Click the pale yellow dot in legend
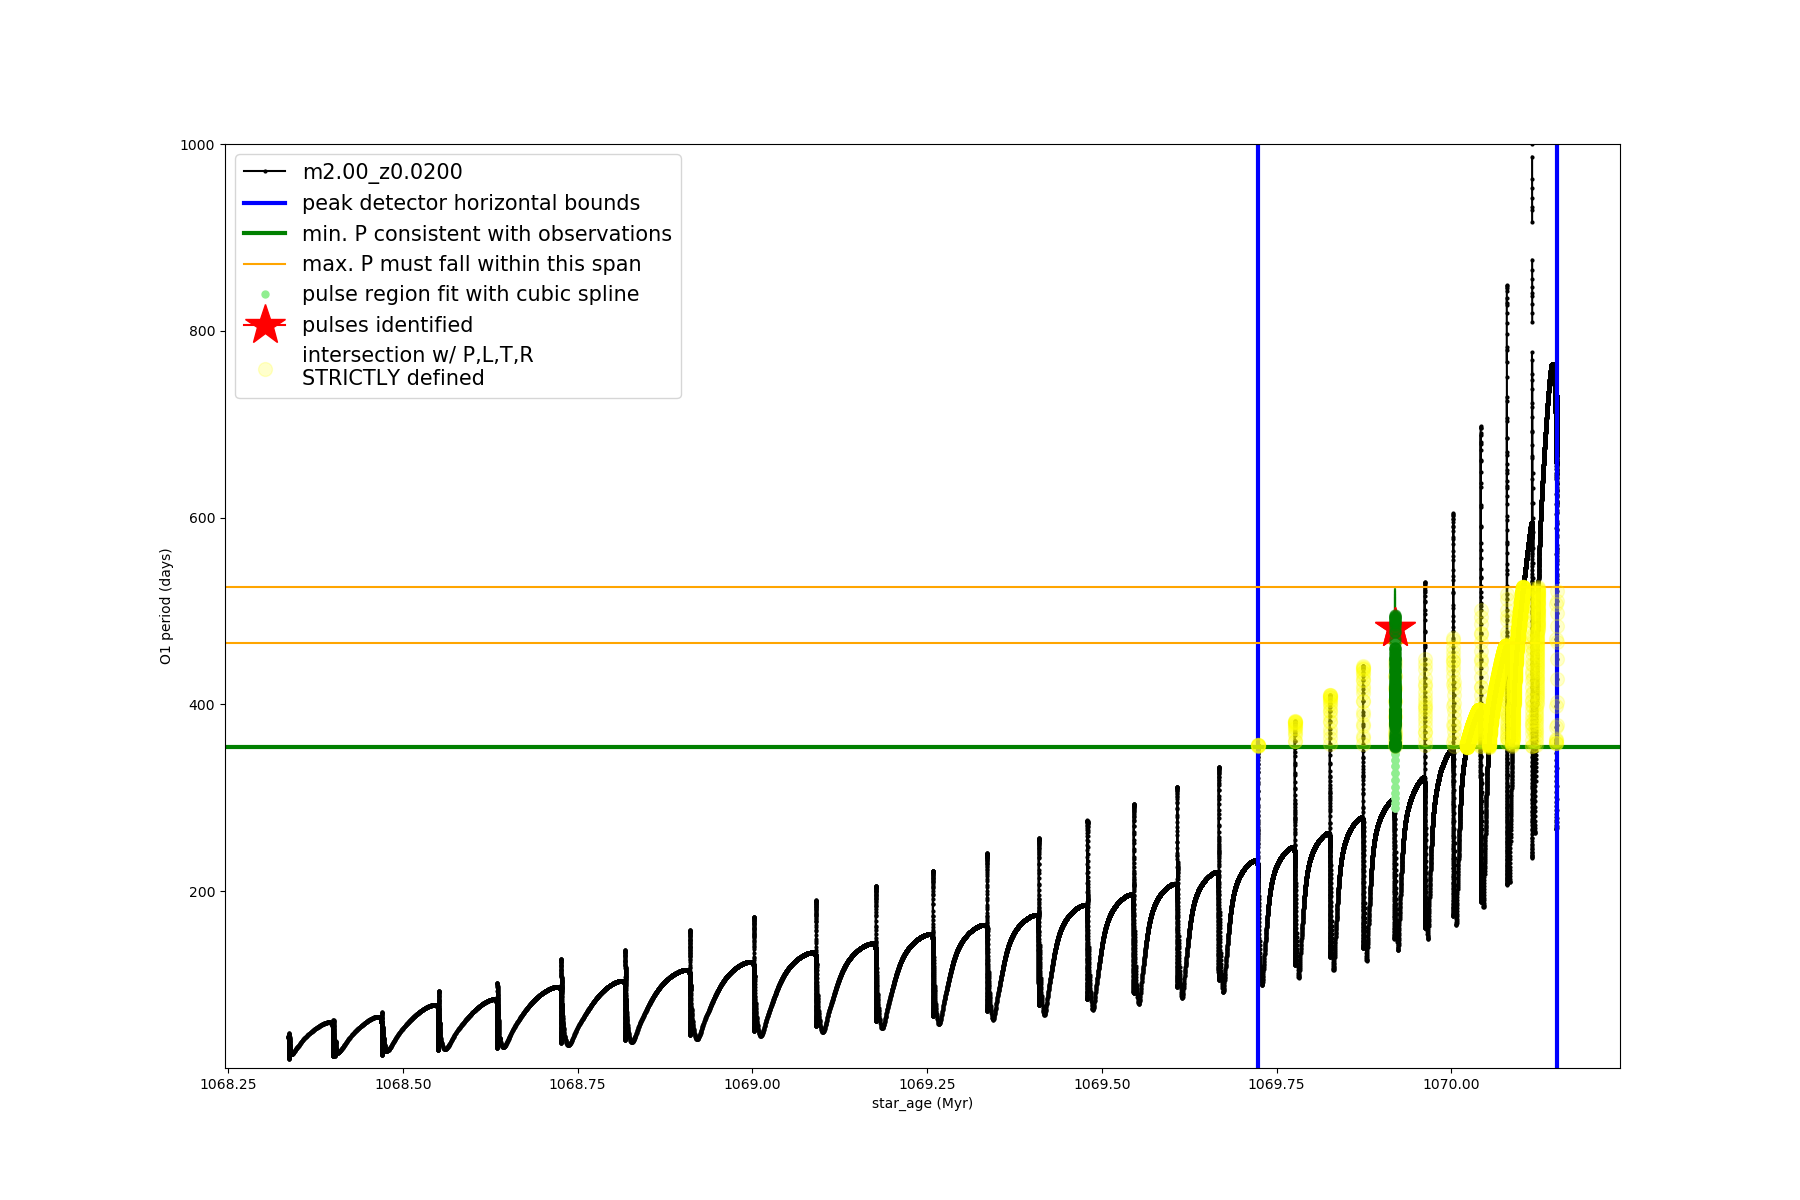The image size is (1800, 1200). tap(265, 369)
